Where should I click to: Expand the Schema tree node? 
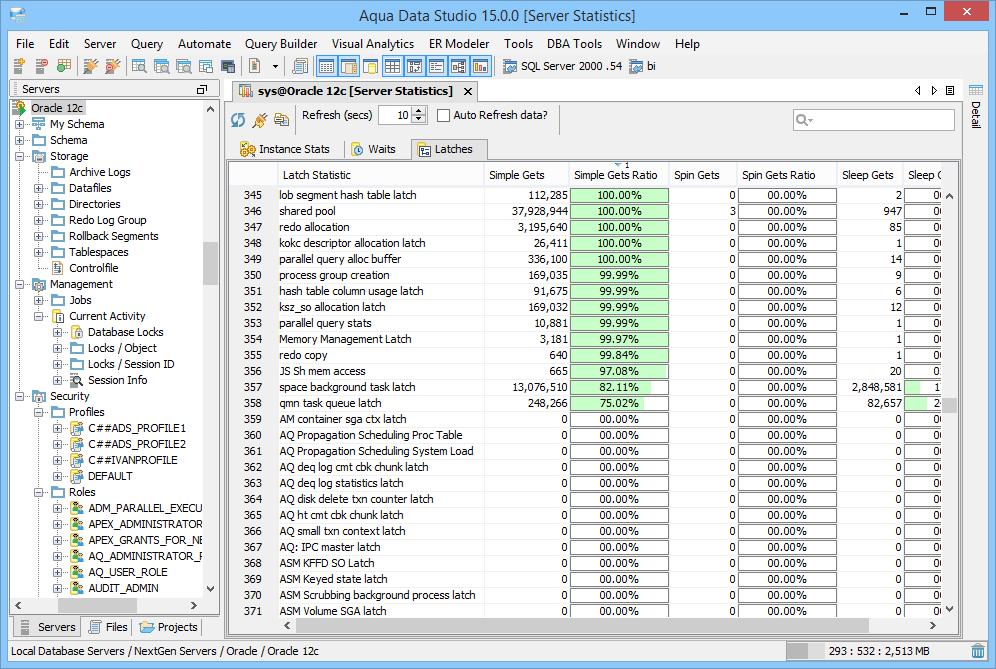pos(20,140)
